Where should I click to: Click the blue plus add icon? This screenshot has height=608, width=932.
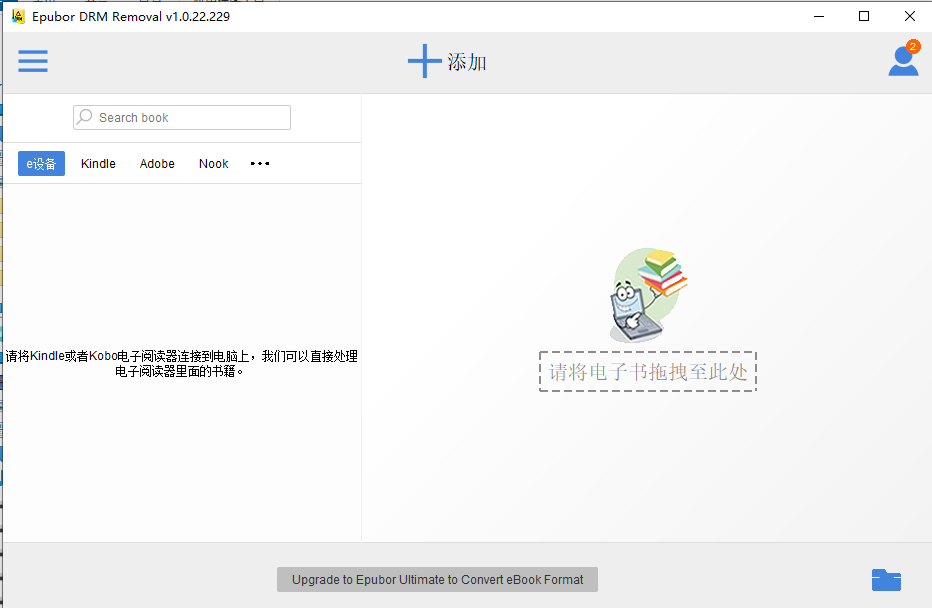coord(424,61)
